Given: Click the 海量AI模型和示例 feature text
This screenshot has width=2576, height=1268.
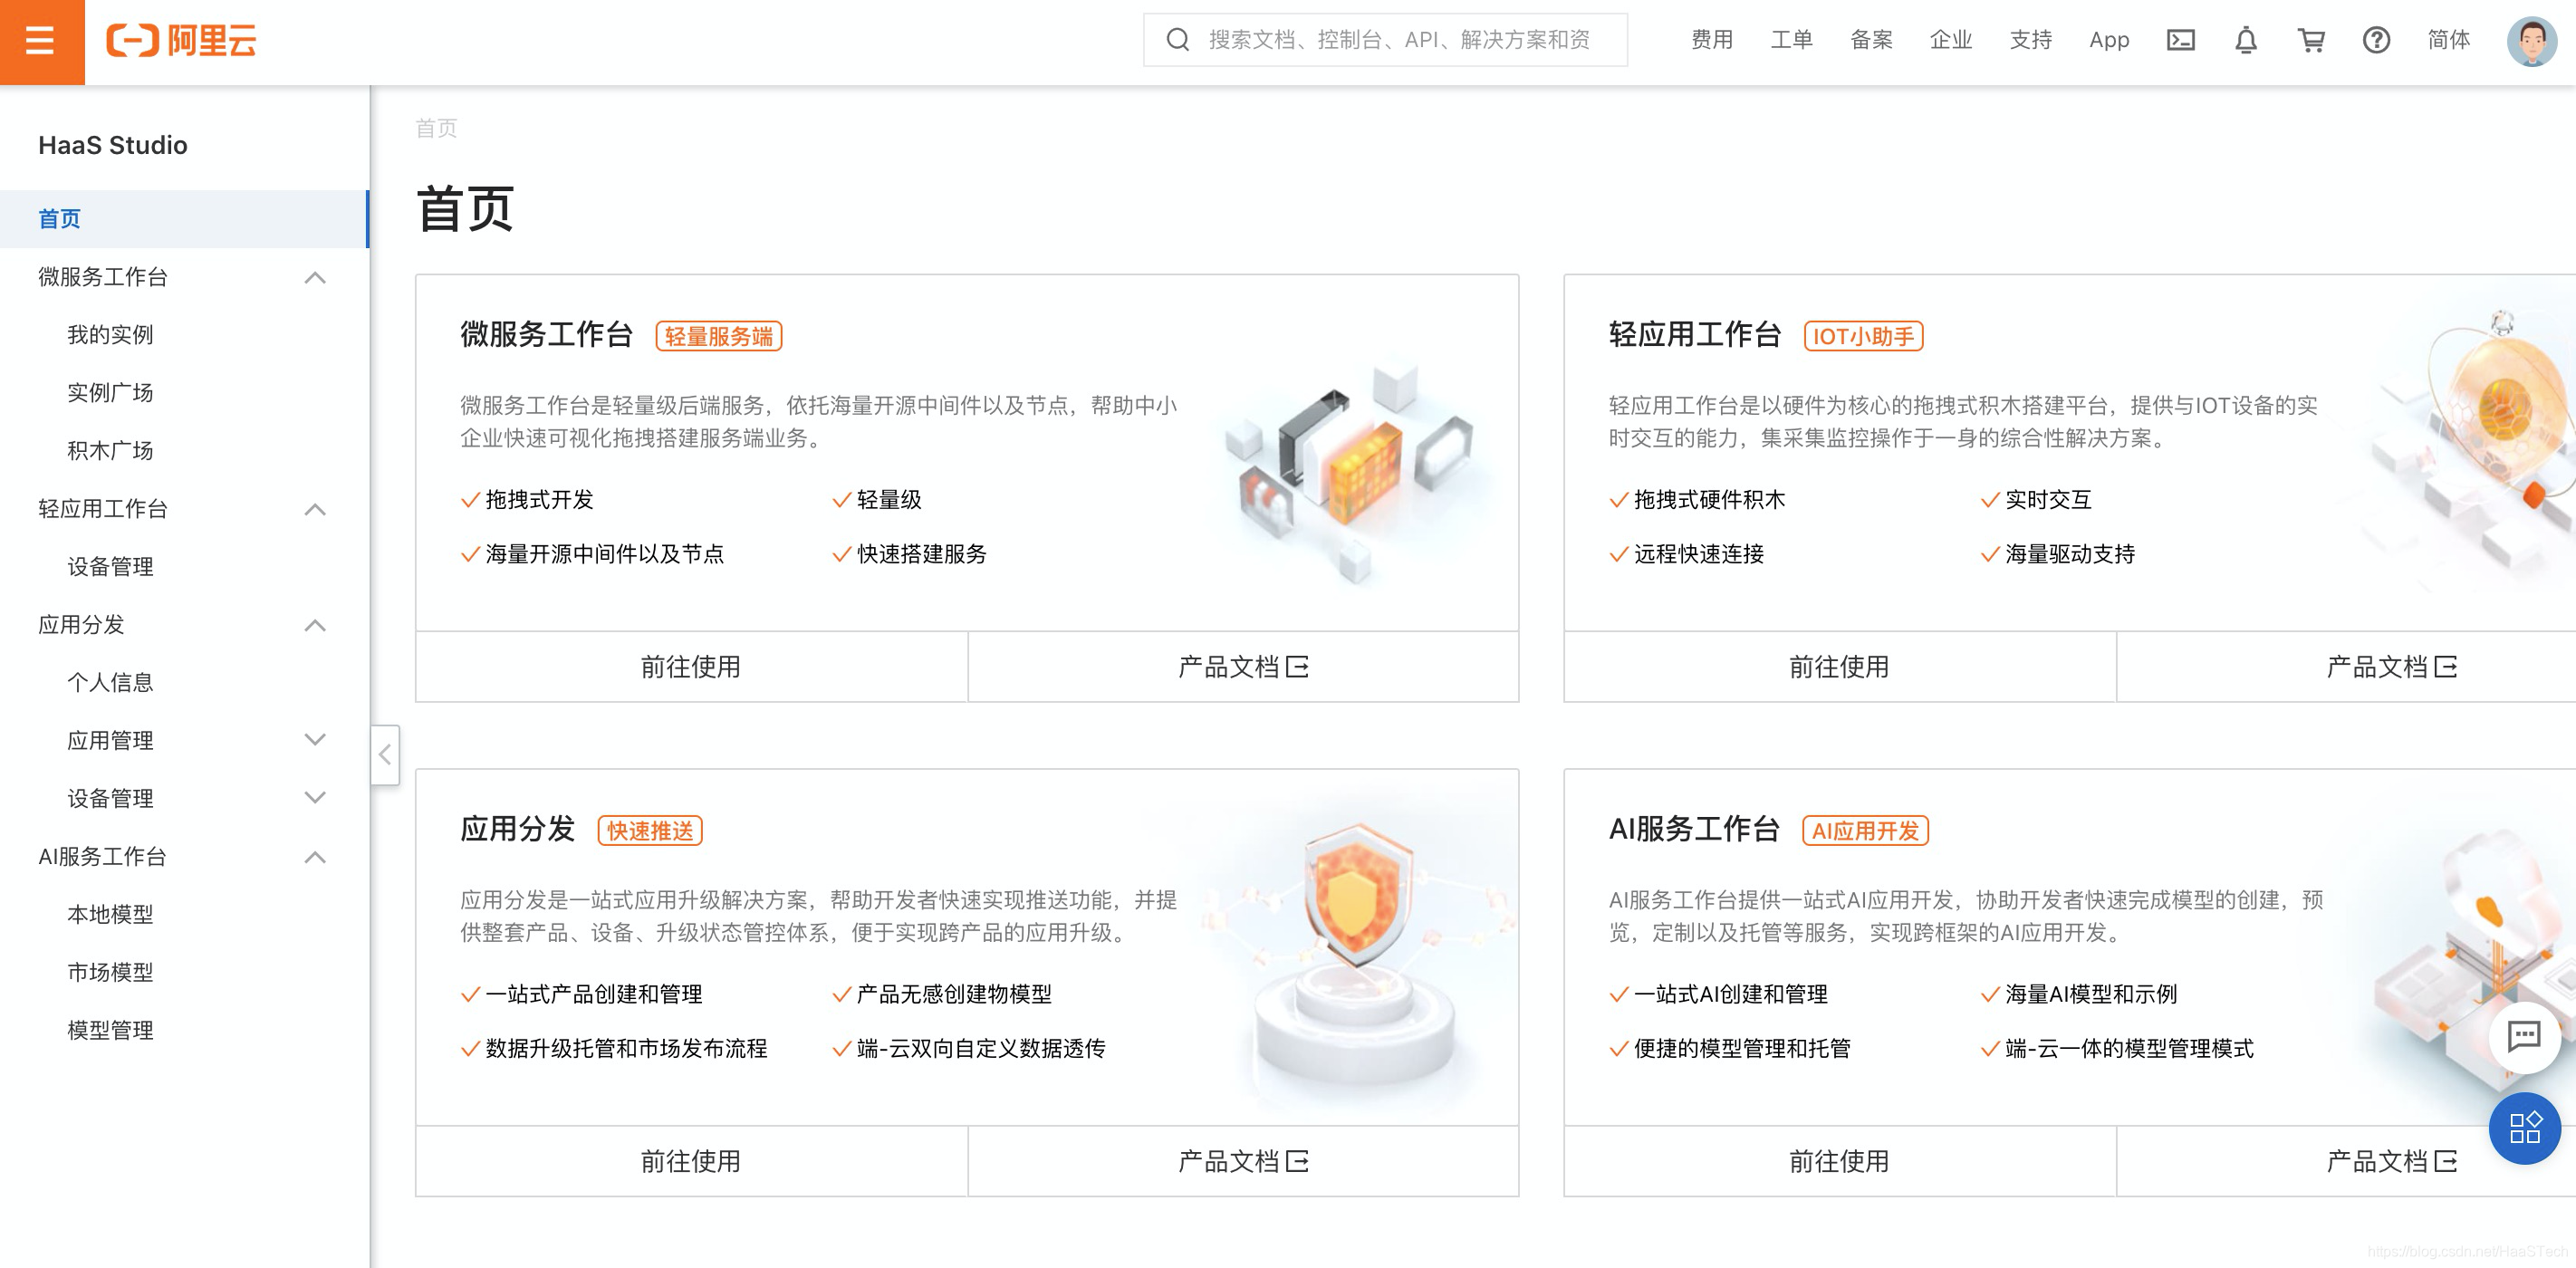Looking at the screenshot, I should point(2091,994).
